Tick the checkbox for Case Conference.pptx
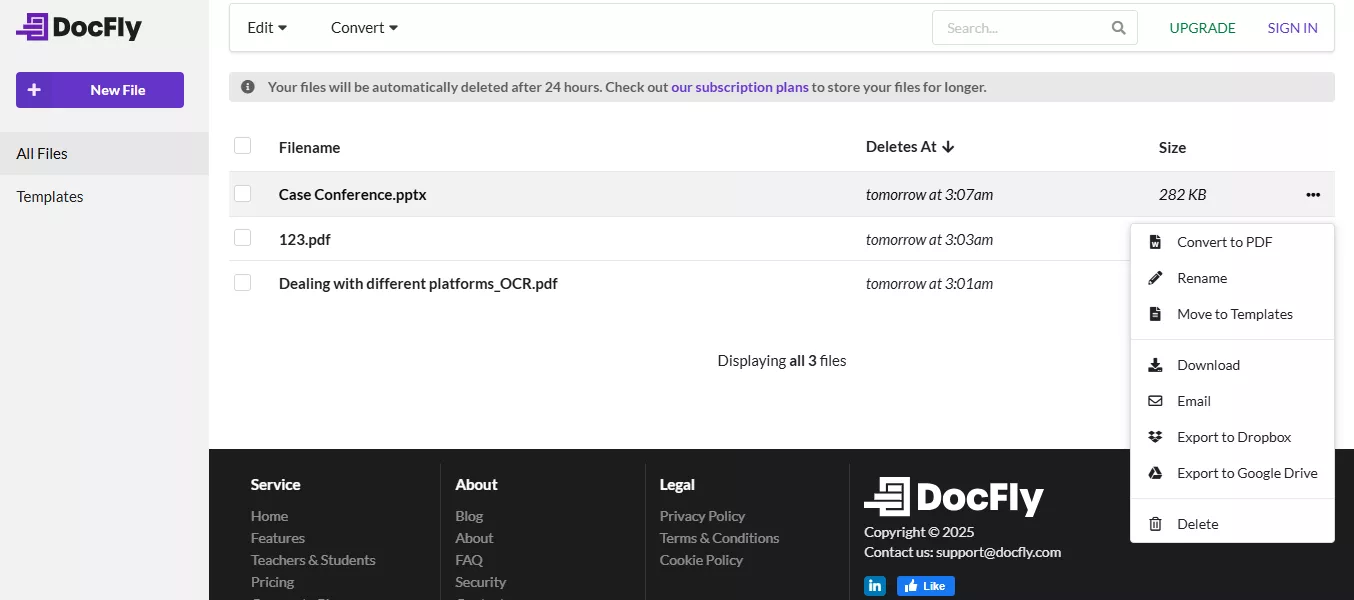This screenshot has width=1354, height=600. [x=242, y=194]
